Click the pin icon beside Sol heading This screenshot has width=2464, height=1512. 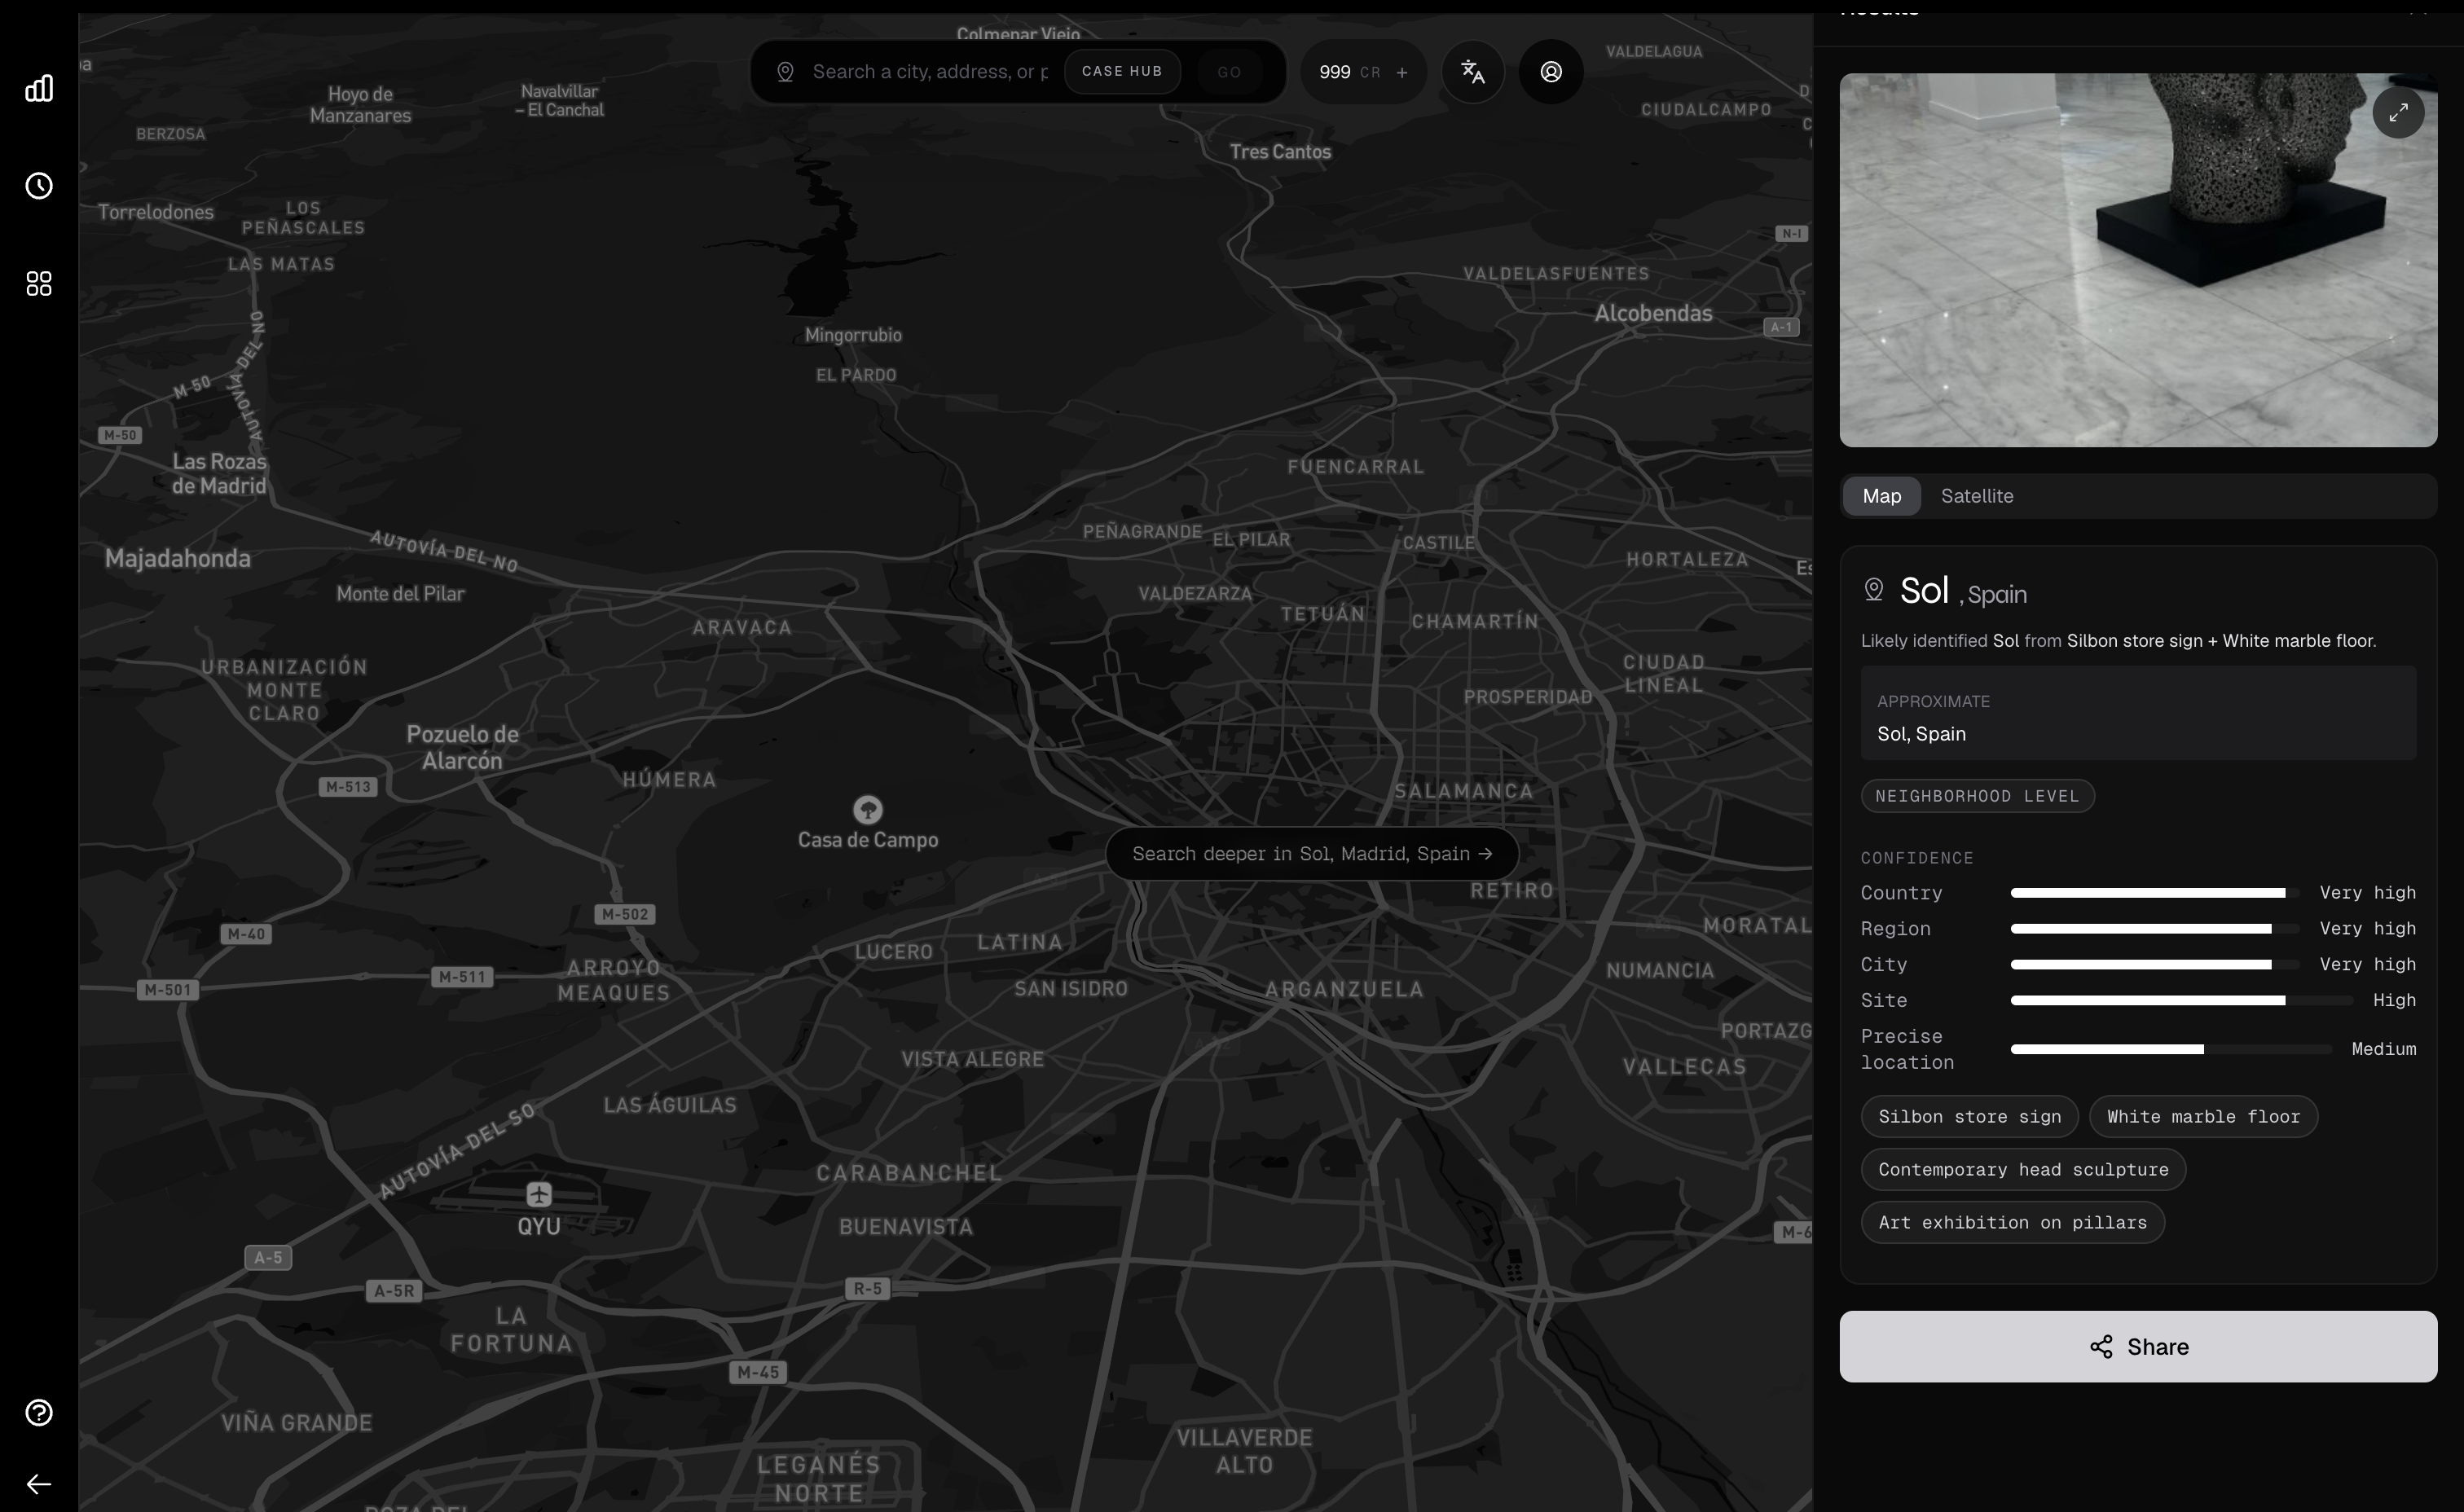[1874, 590]
